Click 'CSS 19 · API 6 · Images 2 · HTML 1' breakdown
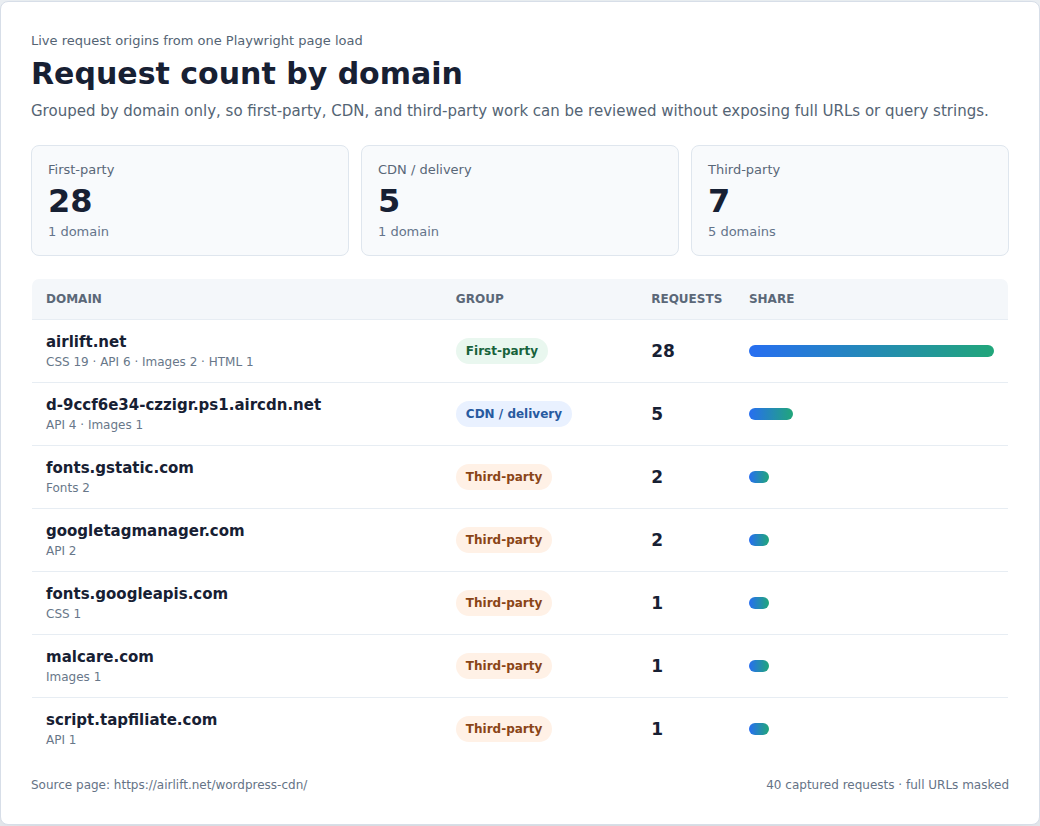Viewport: 1040px width, 826px height. (x=149, y=362)
